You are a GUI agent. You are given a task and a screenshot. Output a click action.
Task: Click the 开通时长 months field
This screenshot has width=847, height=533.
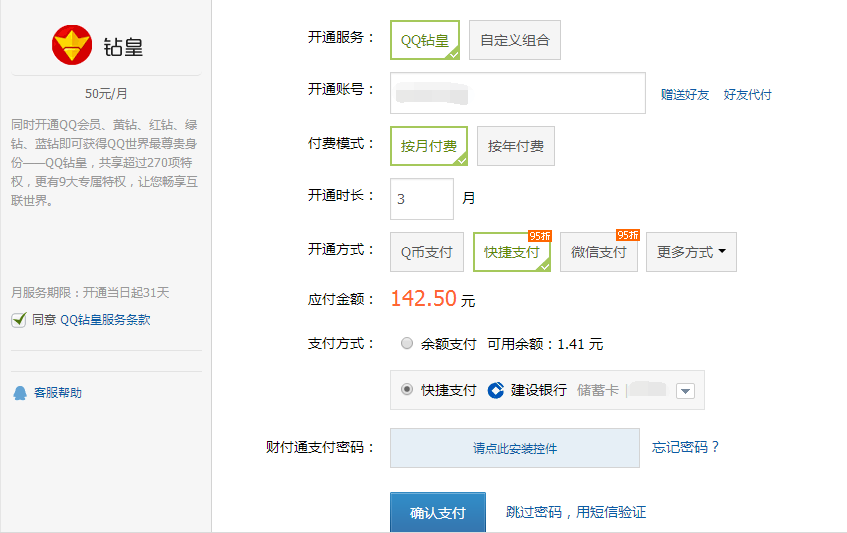point(422,199)
